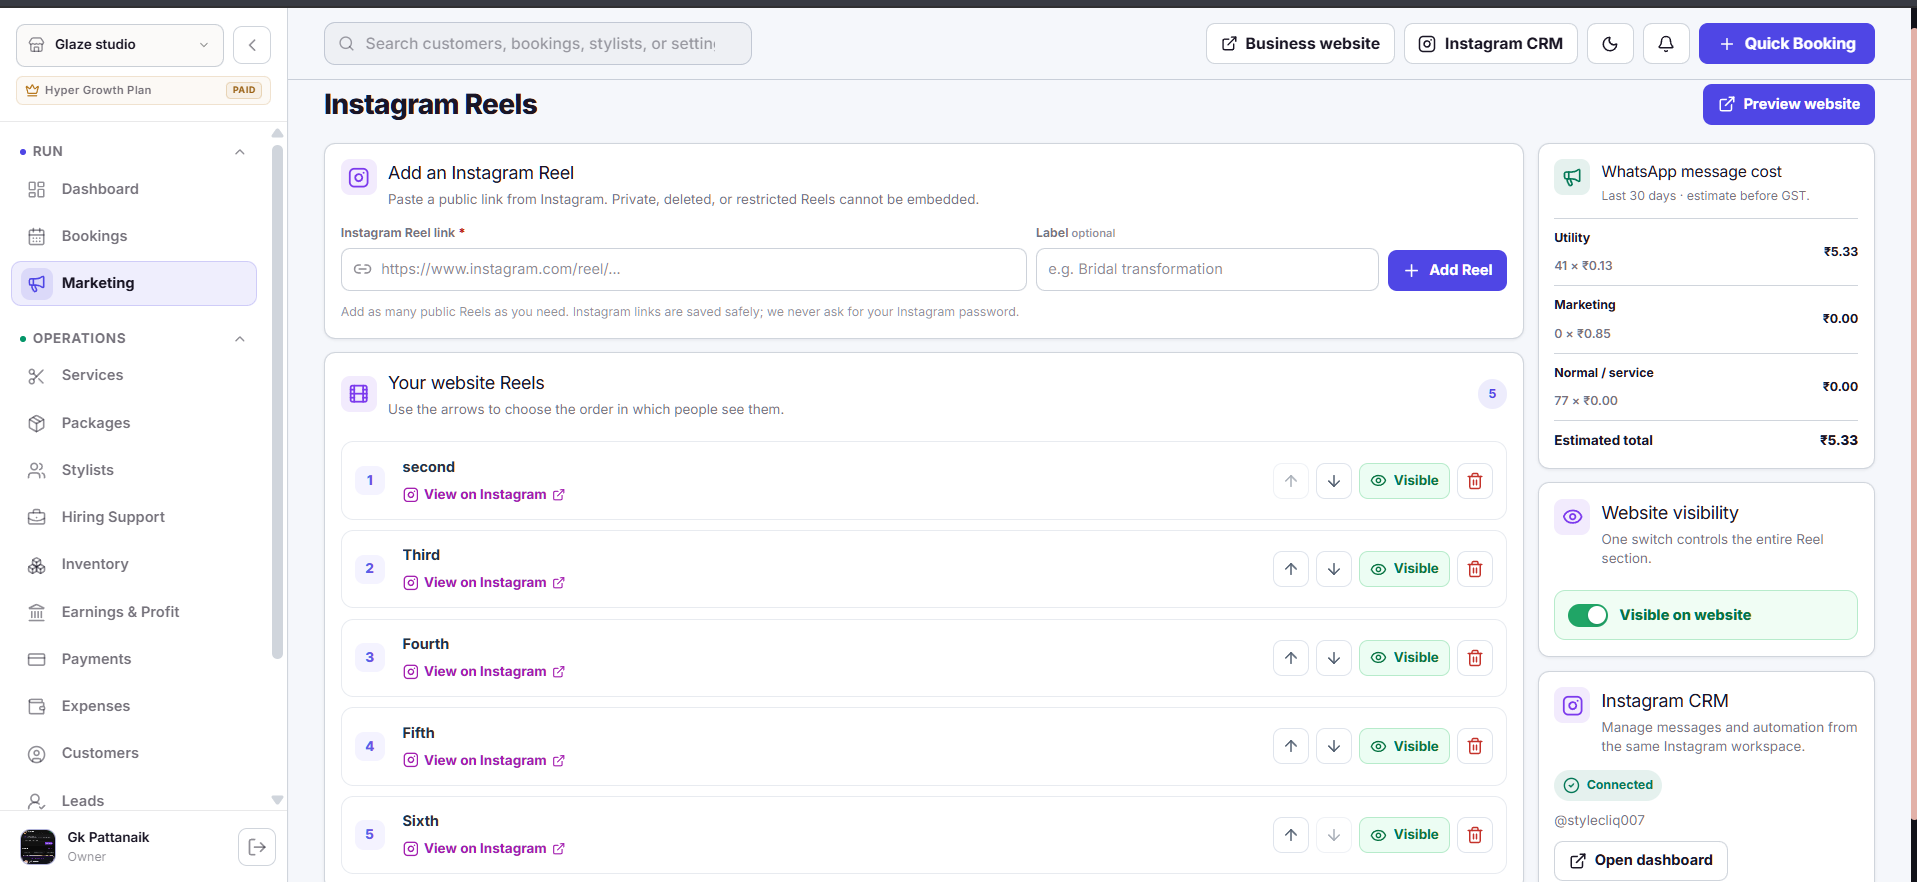1917x882 pixels.
Task: Delete the 'second' reel with trash icon
Action: pos(1475,481)
